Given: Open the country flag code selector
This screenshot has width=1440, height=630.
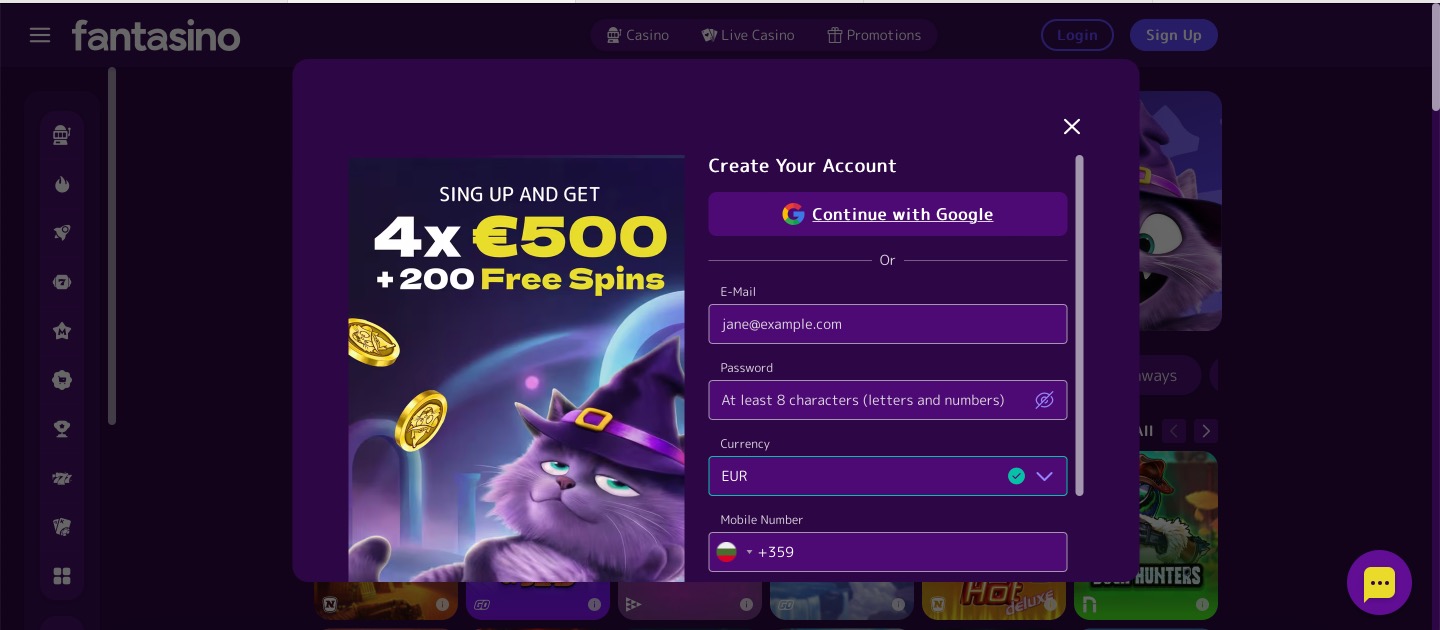Looking at the screenshot, I should (735, 552).
